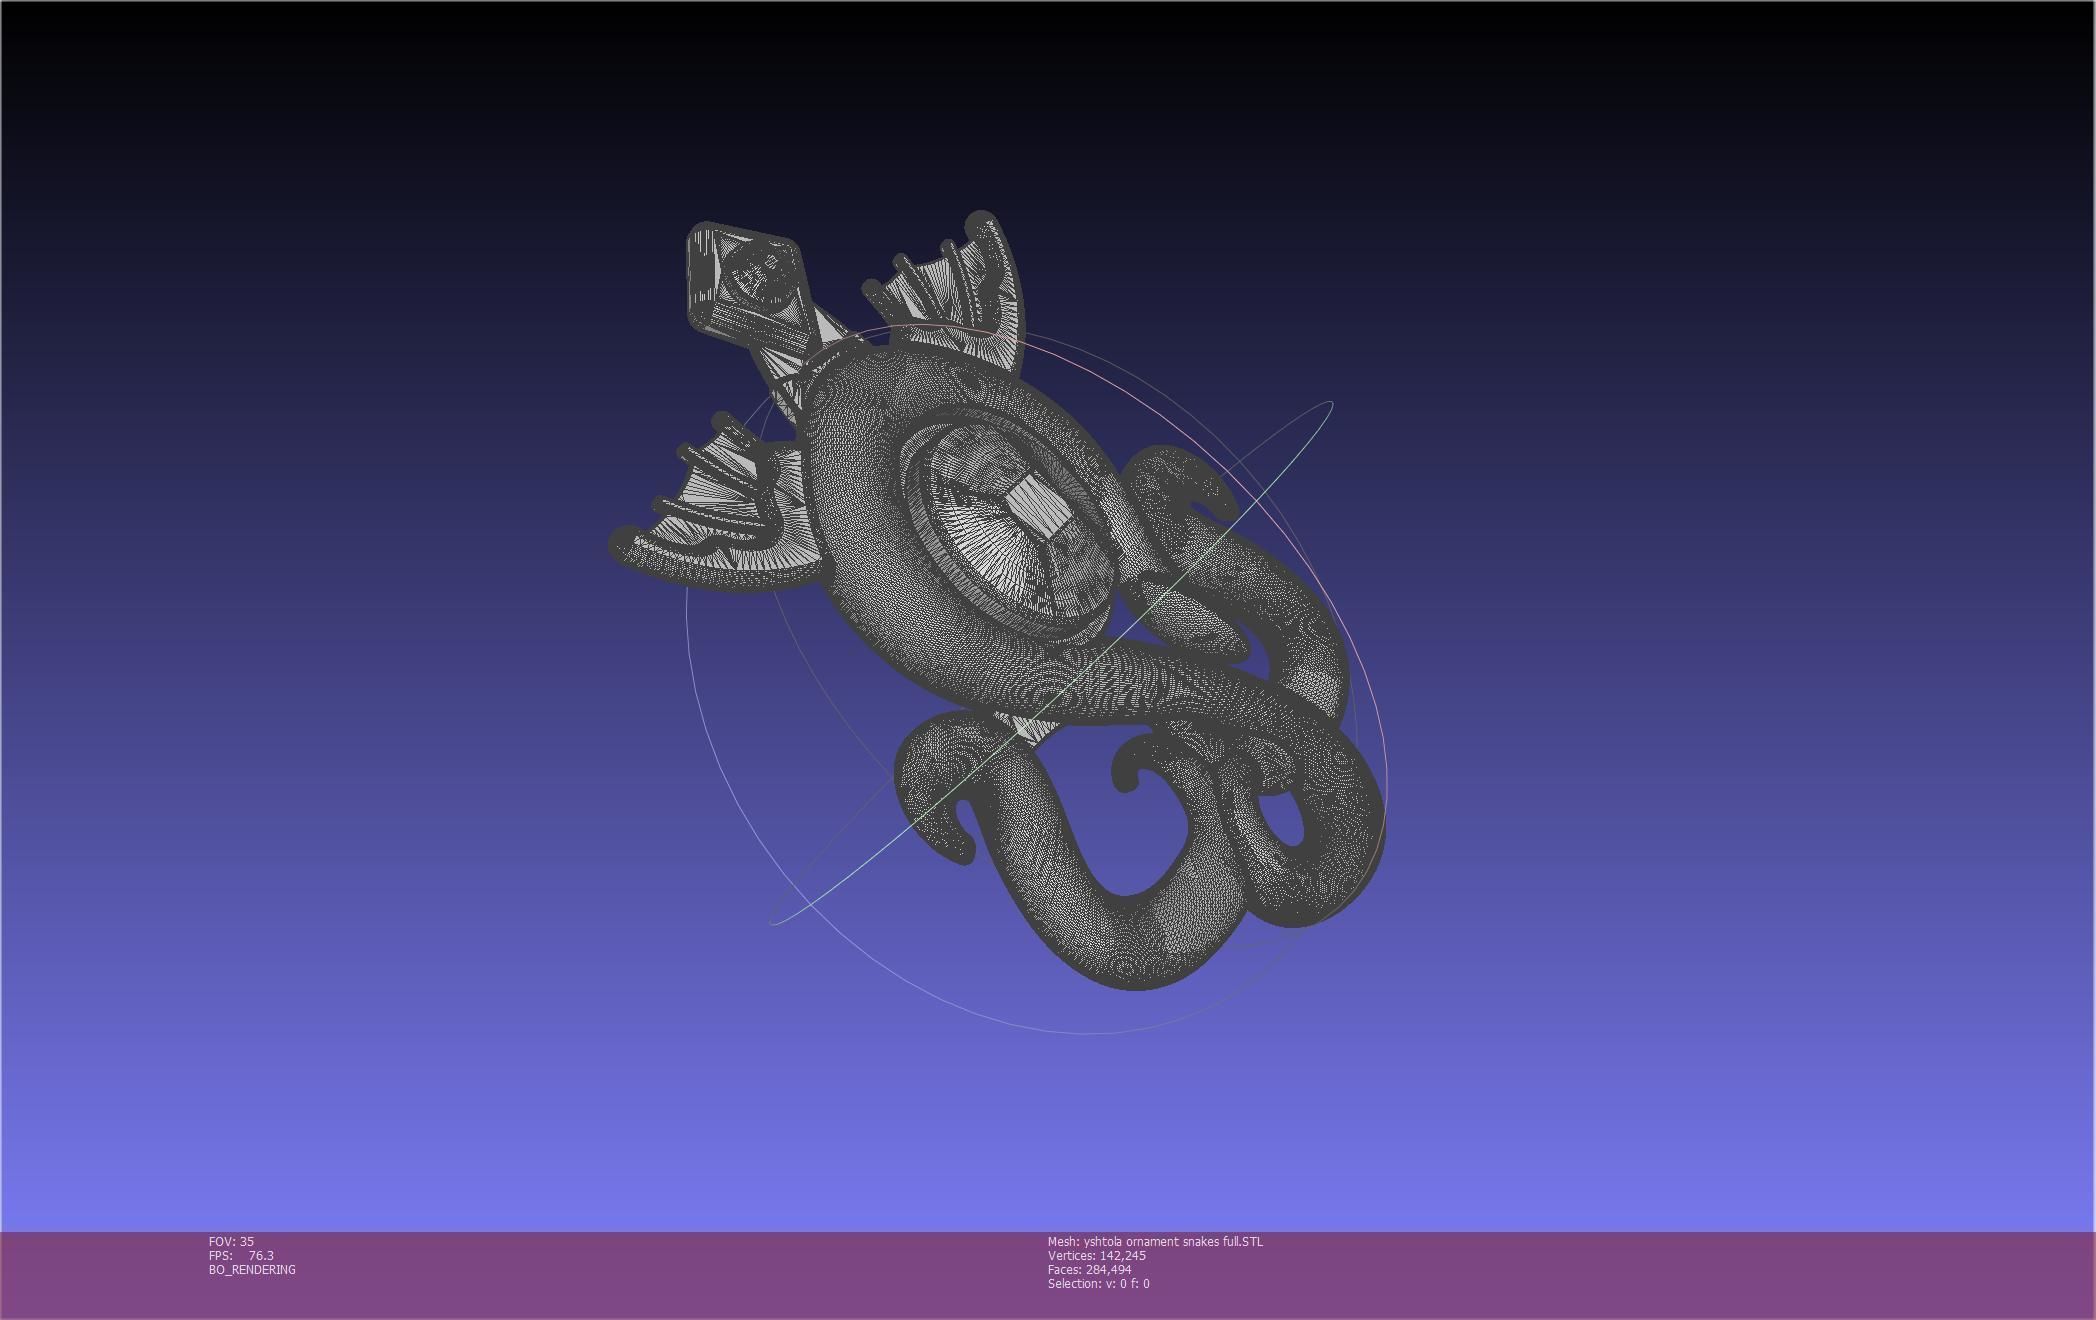The height and width of the screenshot is (1320, 2096).
Task: Click the FPS 76.3 readout
Action: pyautogui.click(x=241, y=1255)
